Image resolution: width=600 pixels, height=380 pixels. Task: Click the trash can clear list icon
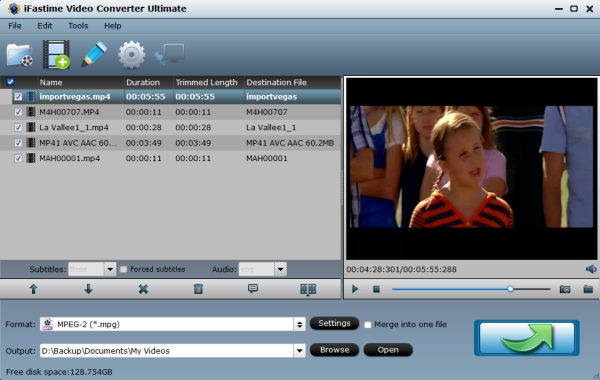[198, 289]
